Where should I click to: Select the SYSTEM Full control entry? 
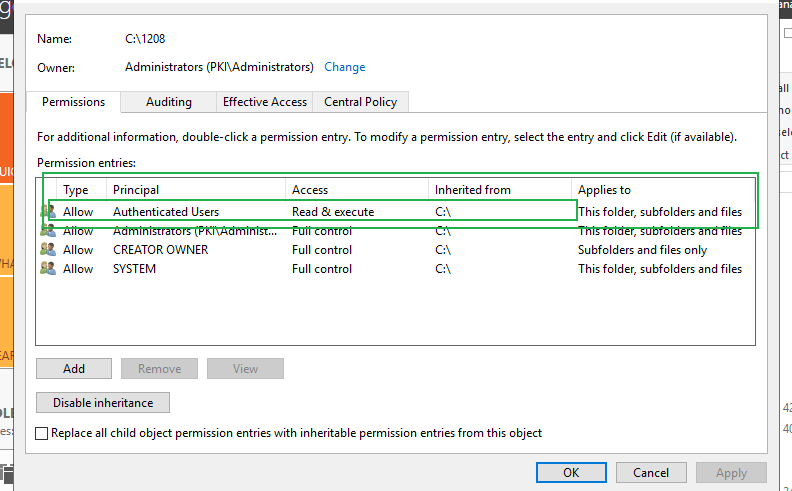click(320, 269)
